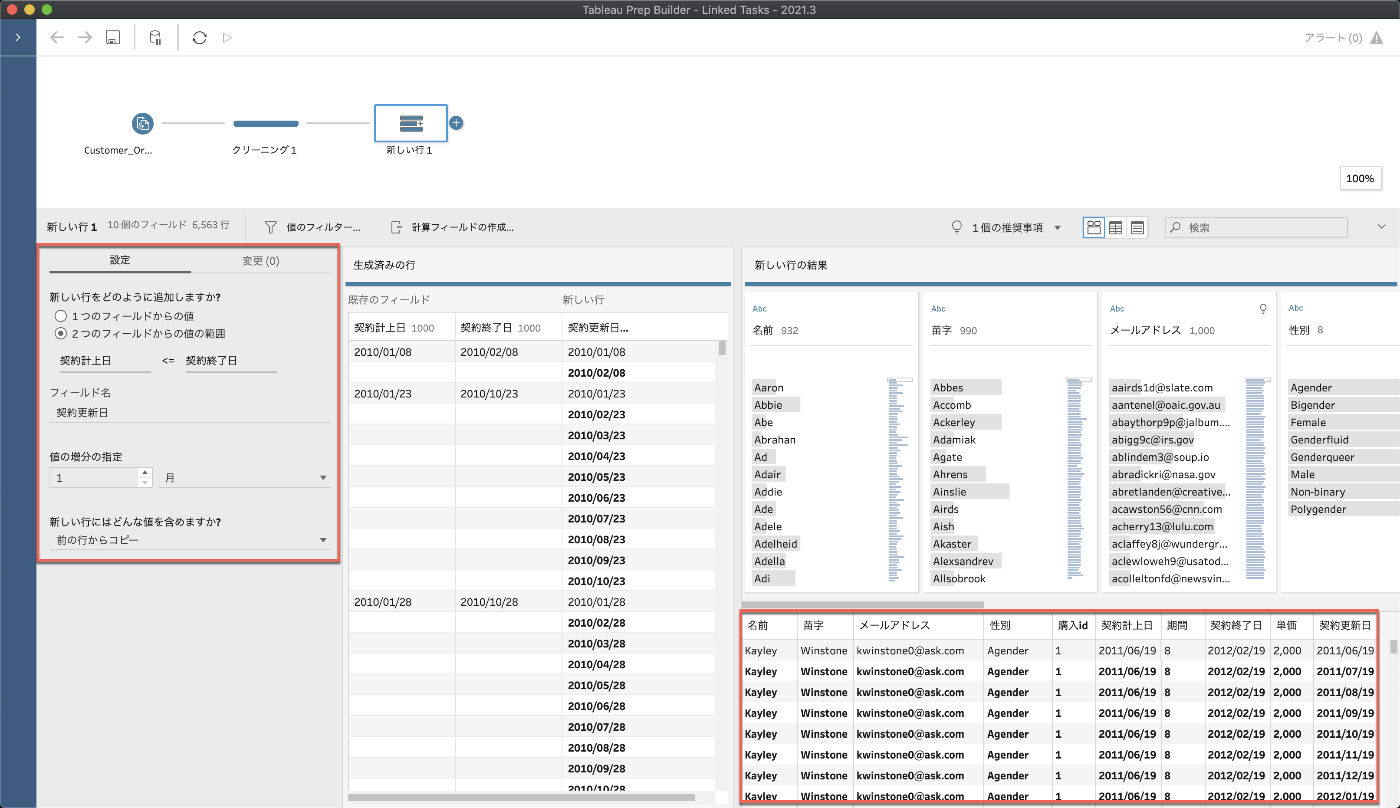This screenshot has height=808, width=1400.
Task: Click Abc type icon on 性別 card
Action: 1296,309
